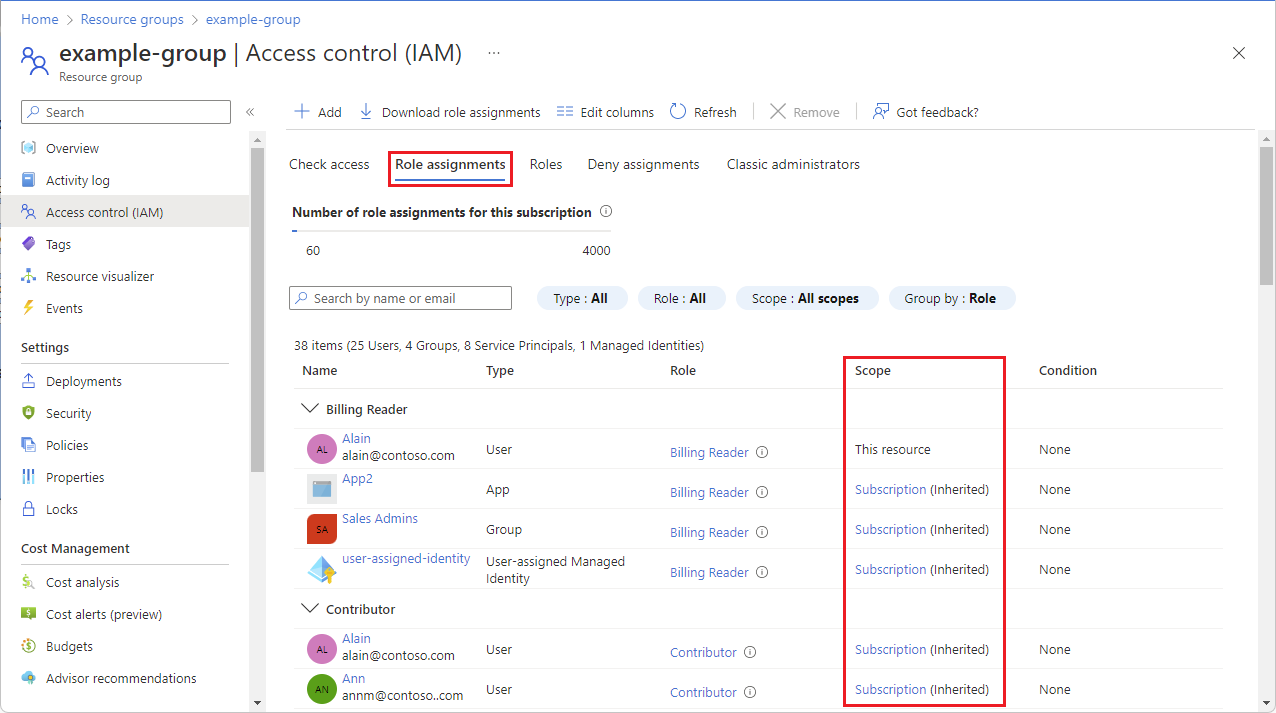This screenshot has width=1276, height=713.
Task: Select the Security shield icon
Action: coord(31,412)
